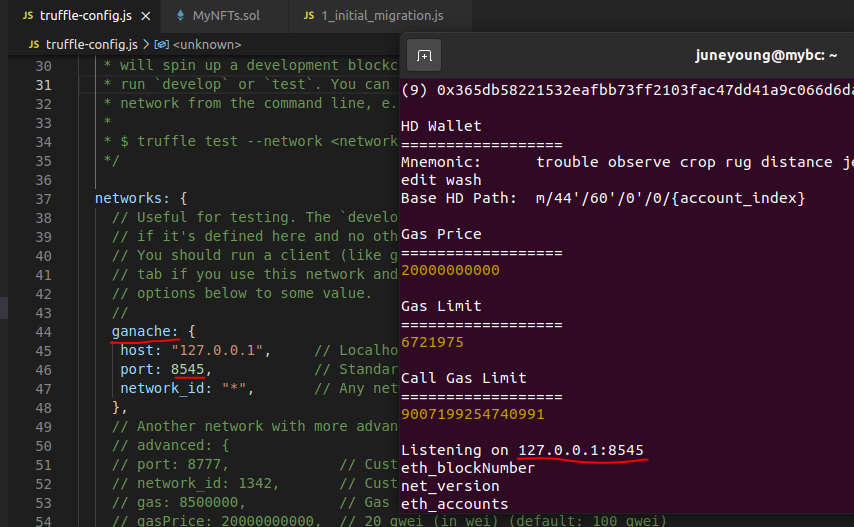The height and width of the screenshot is (527, 854).
Task: Click the 'ganache:' network key
Action: (x=145, y=331)
